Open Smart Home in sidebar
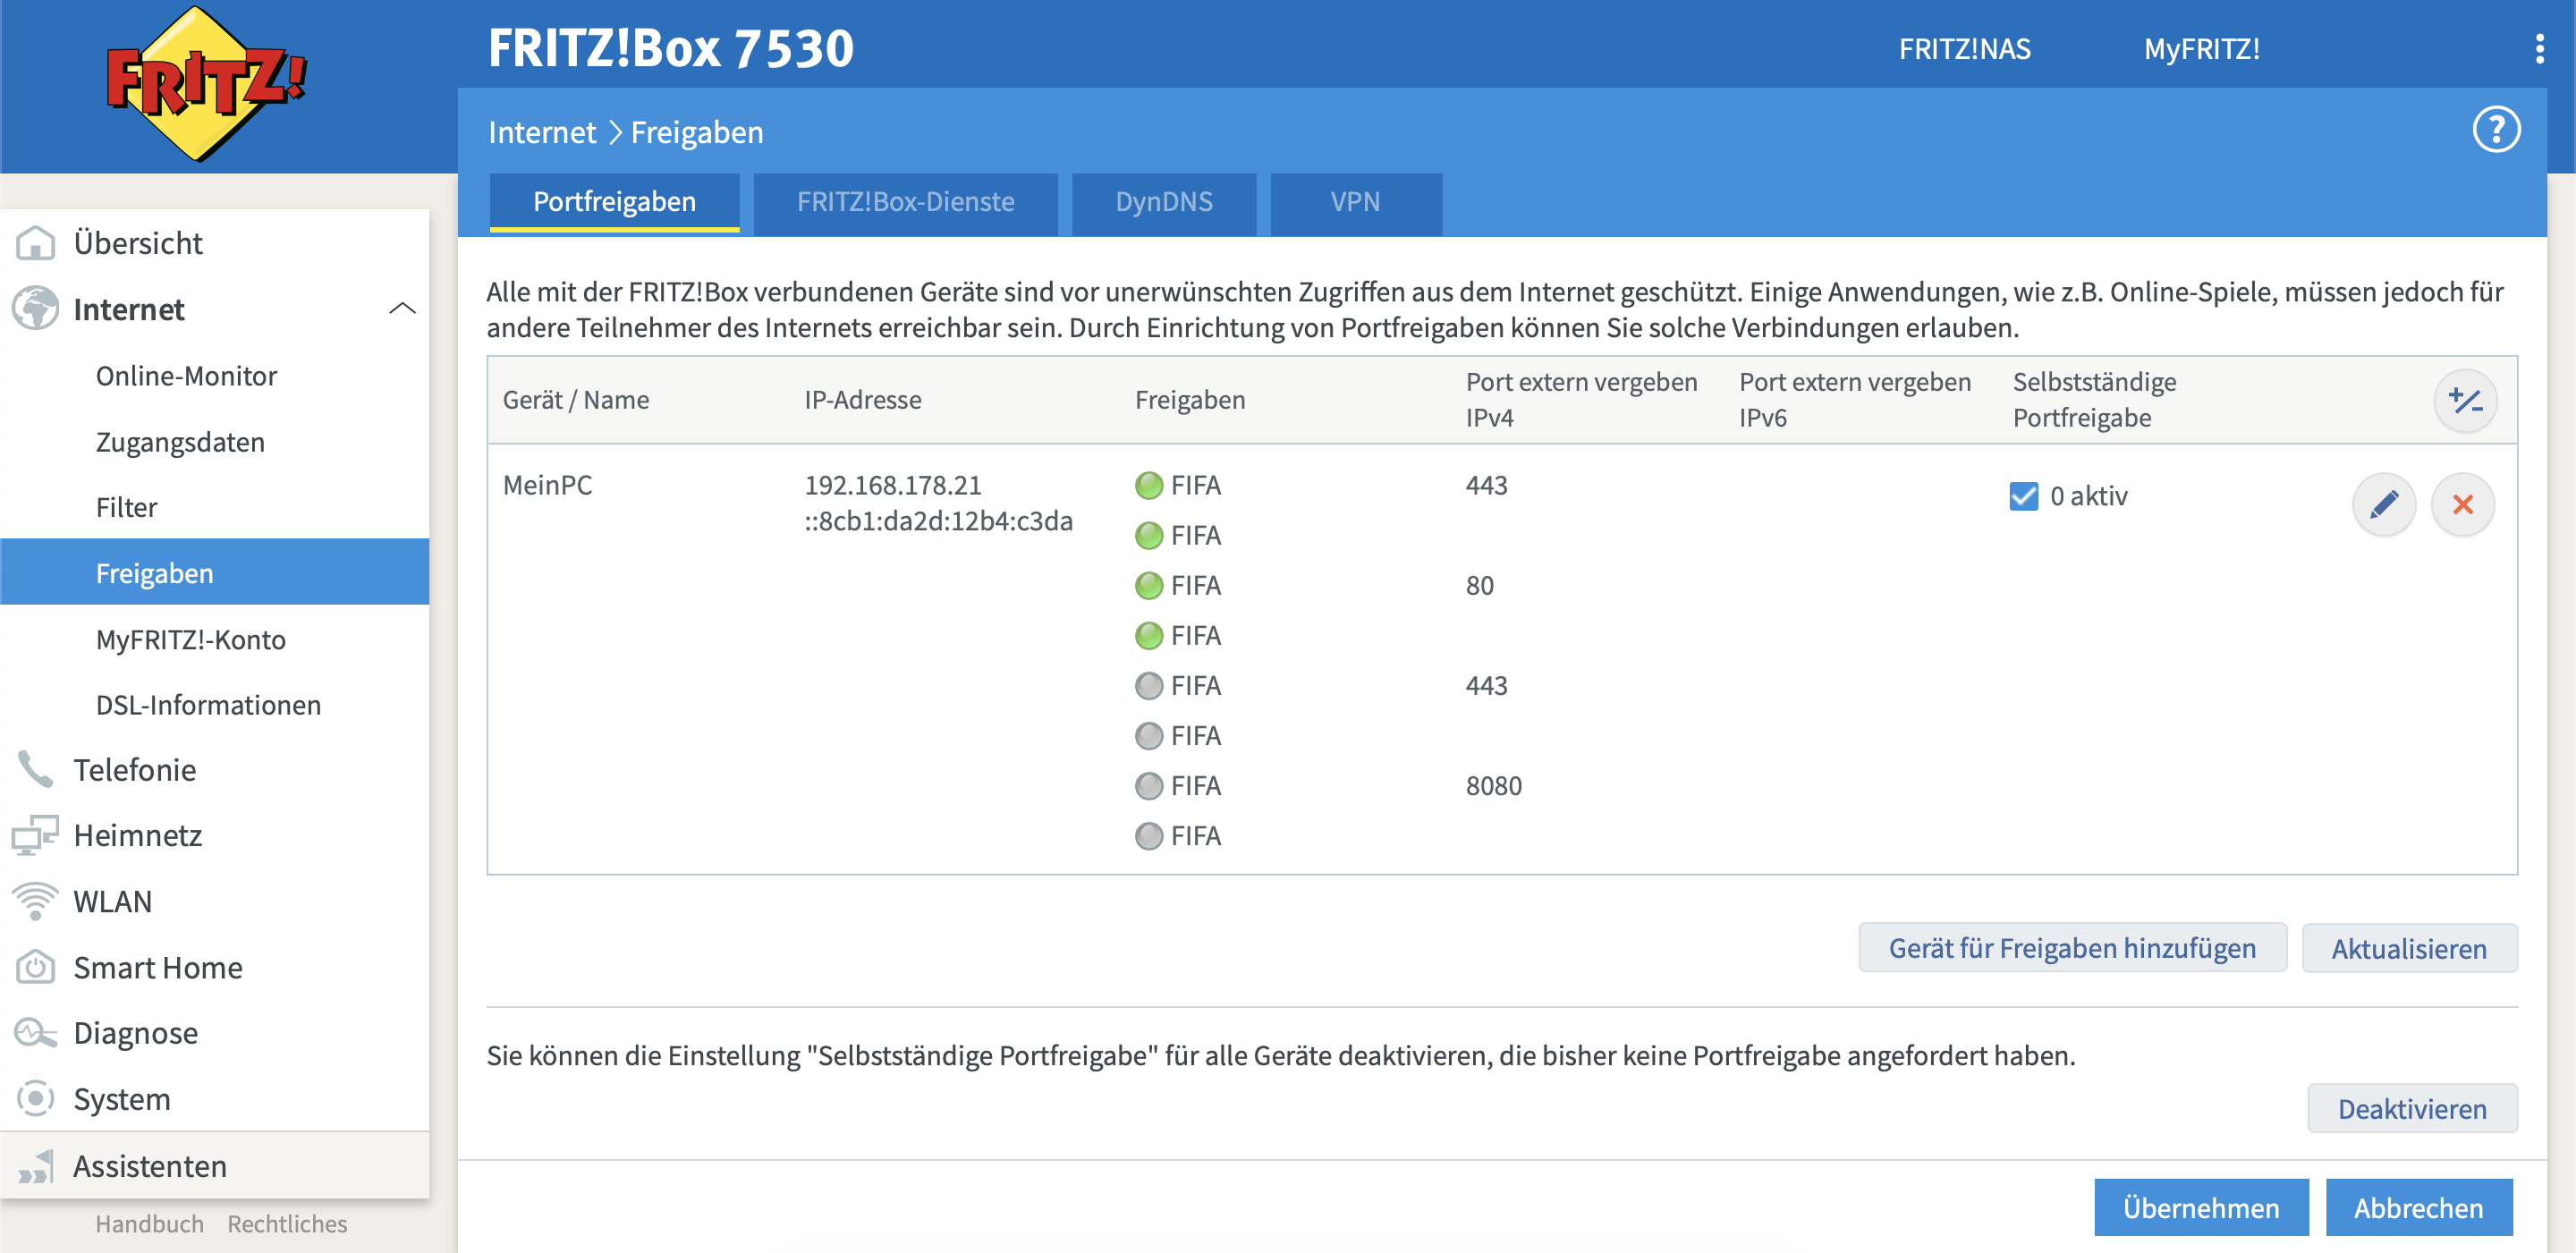 click(157, 967)
